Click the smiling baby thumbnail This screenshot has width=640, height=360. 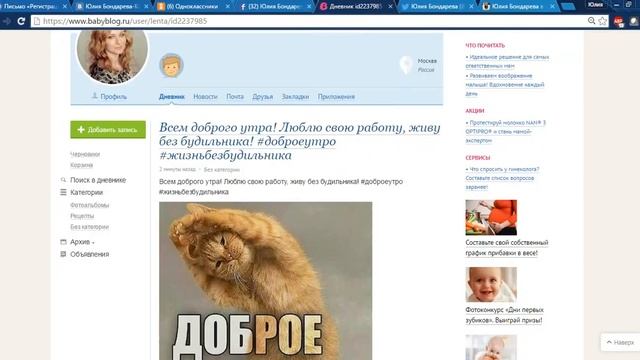pos(491,285)
